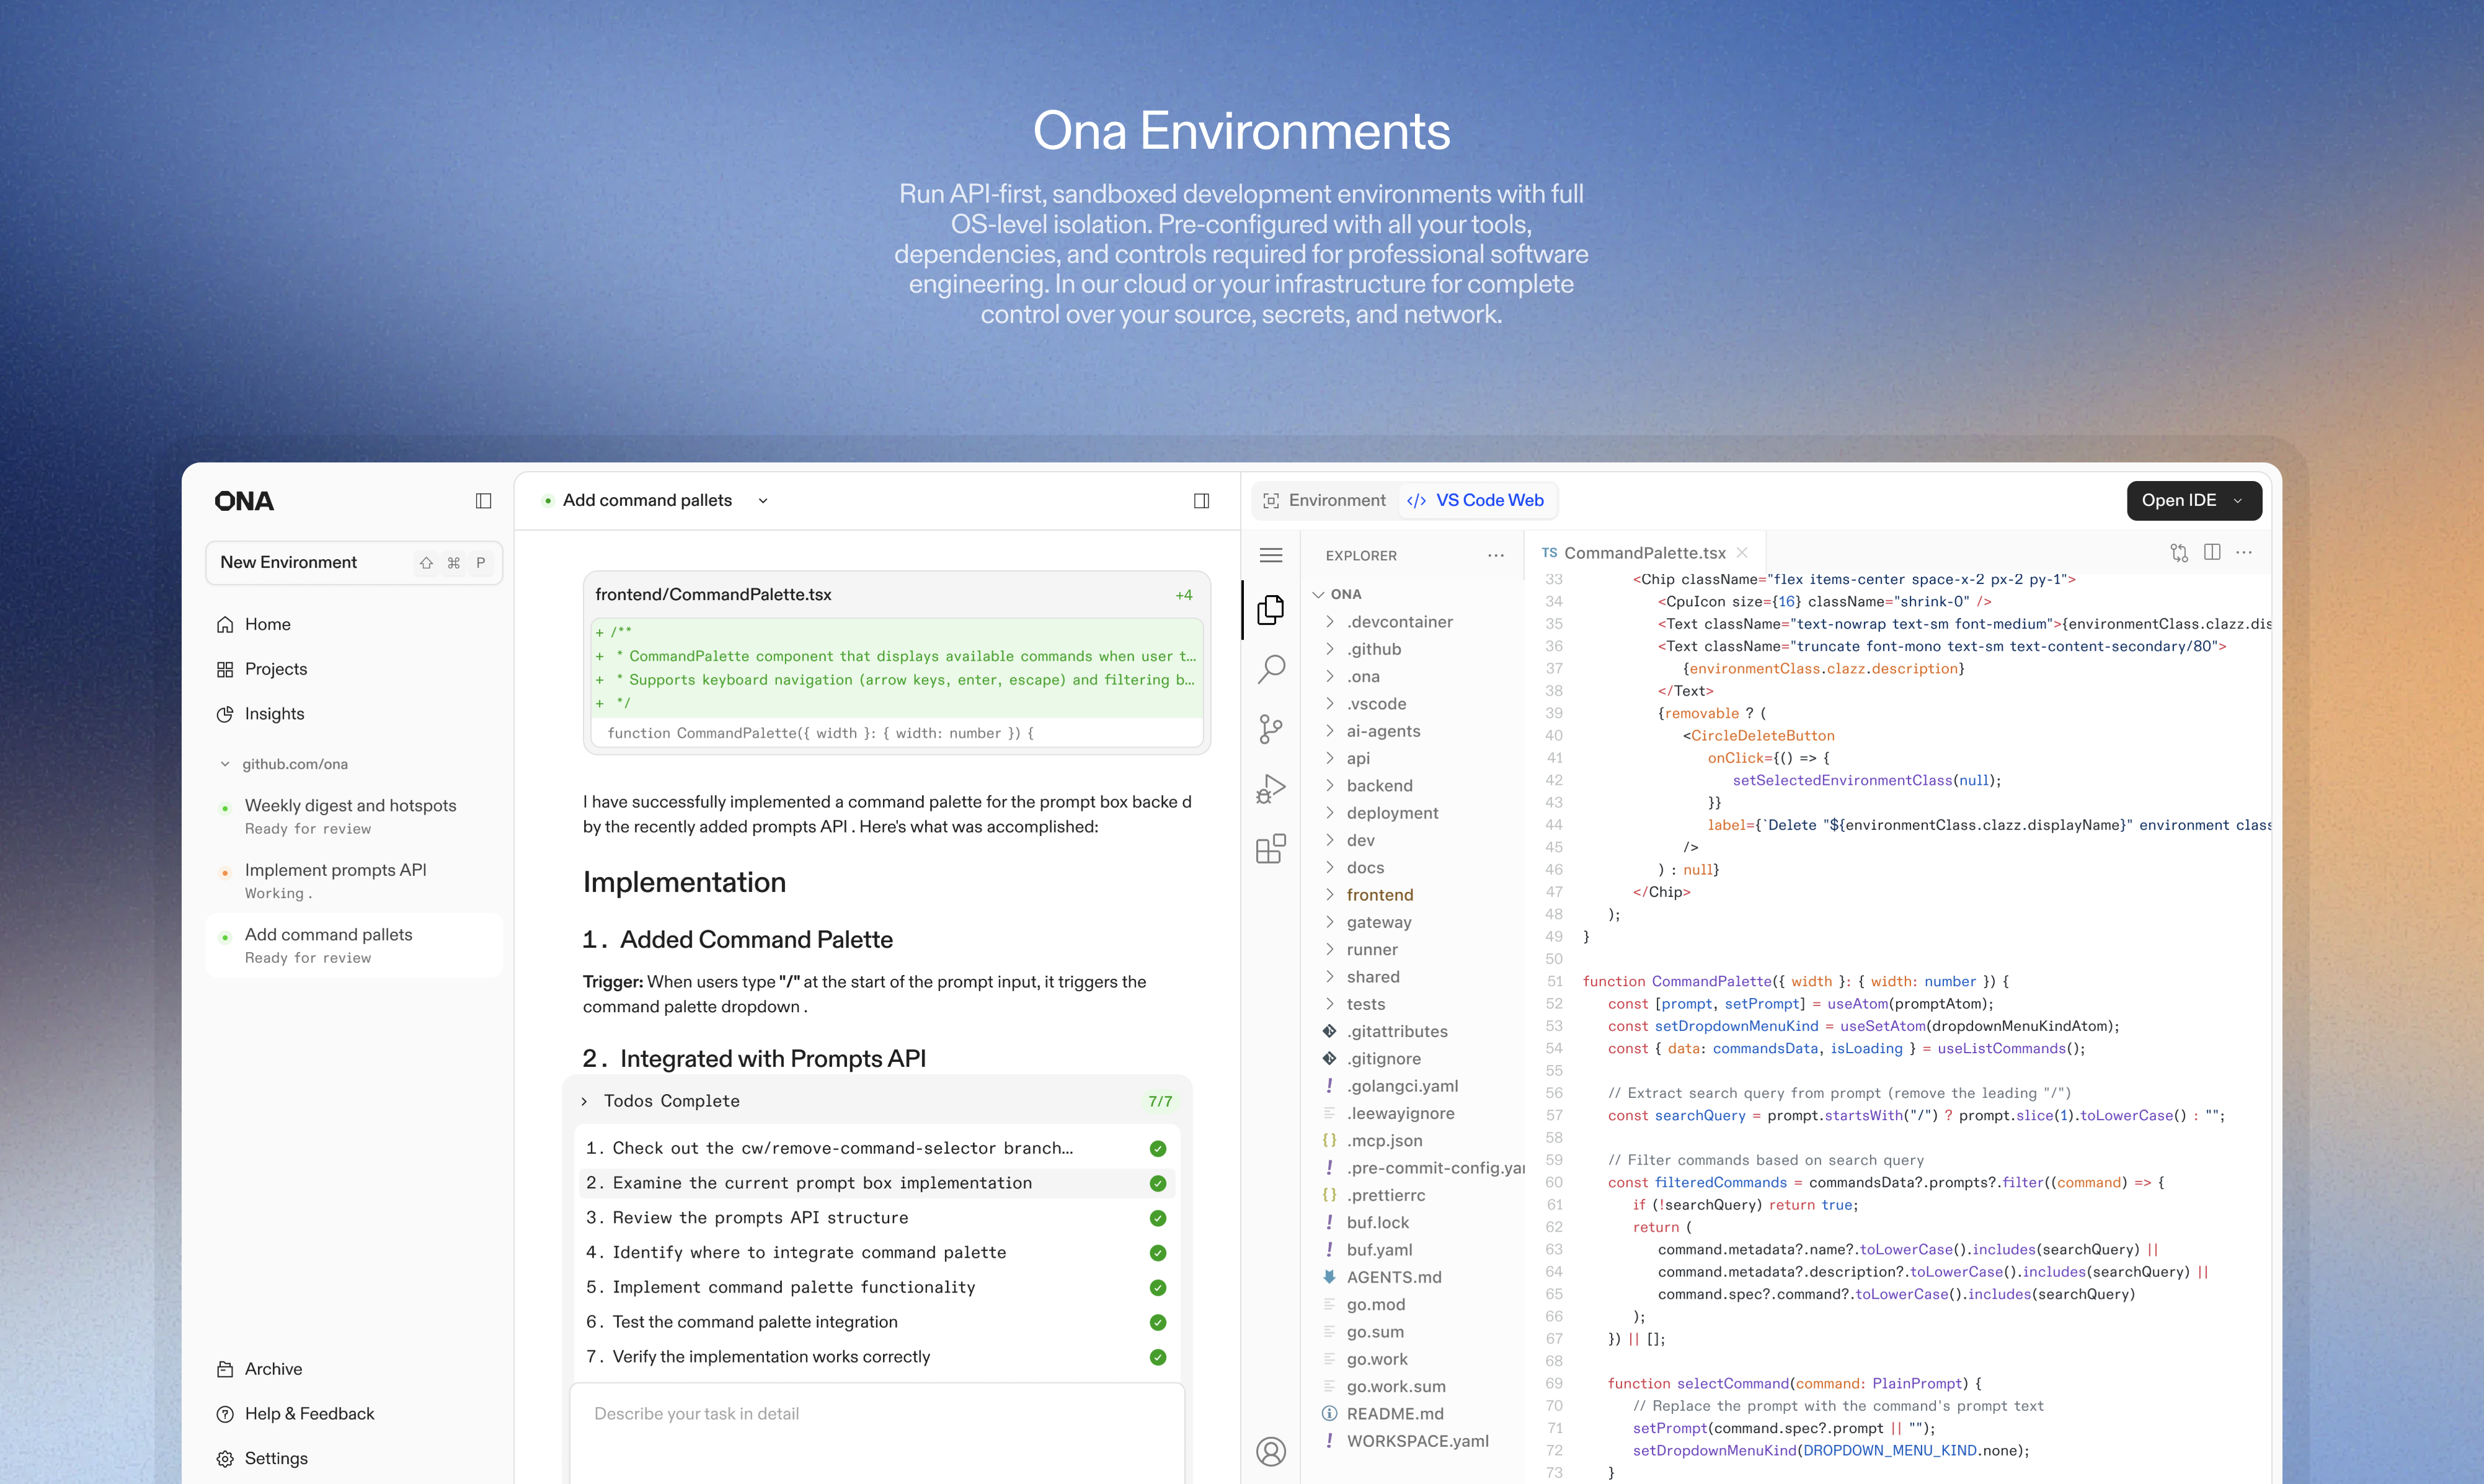Expand the Todos Complete section
This screenshot has width=2484, height=1484.
coord(585,1101)
